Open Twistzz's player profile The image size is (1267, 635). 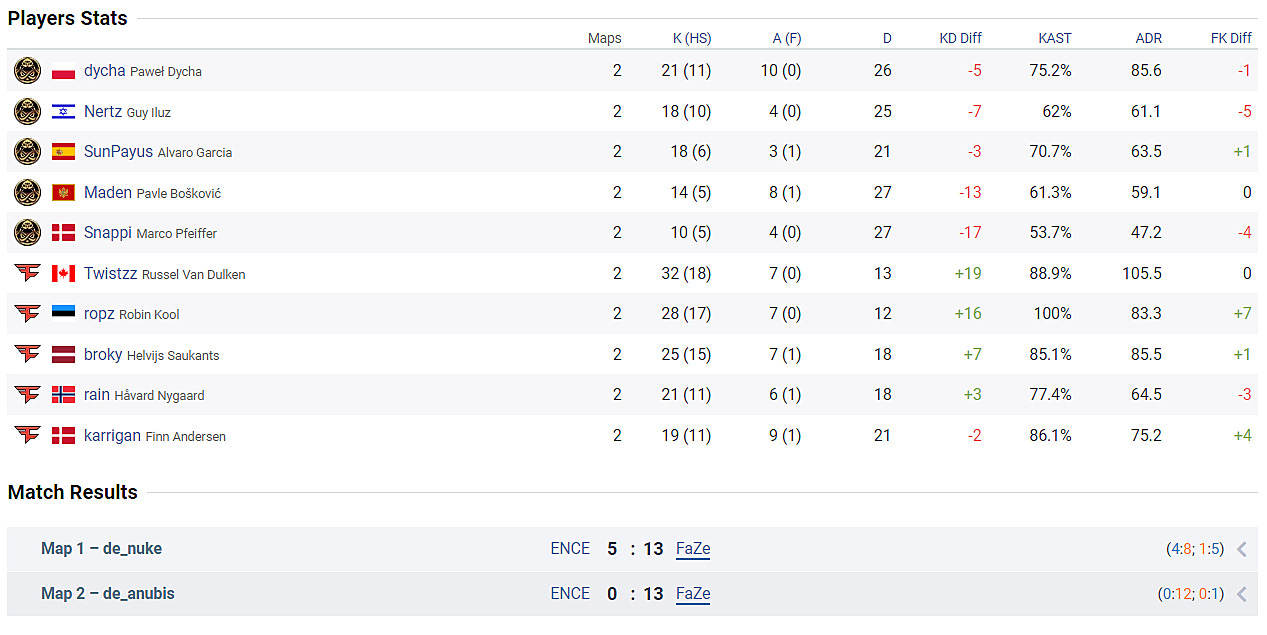110,273
